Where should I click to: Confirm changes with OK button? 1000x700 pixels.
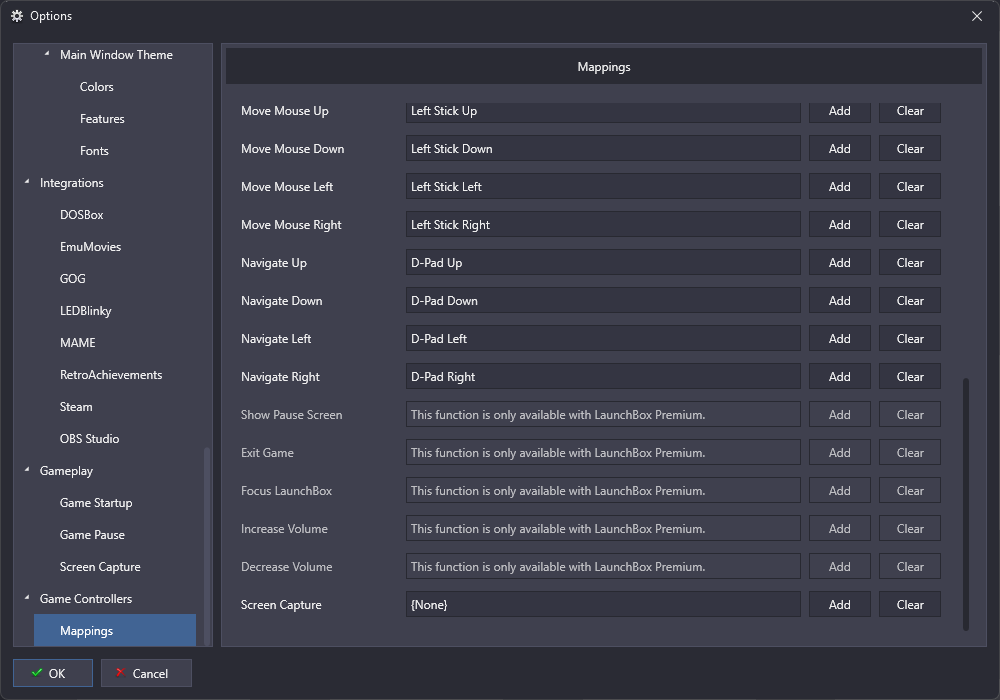(53, 673)
